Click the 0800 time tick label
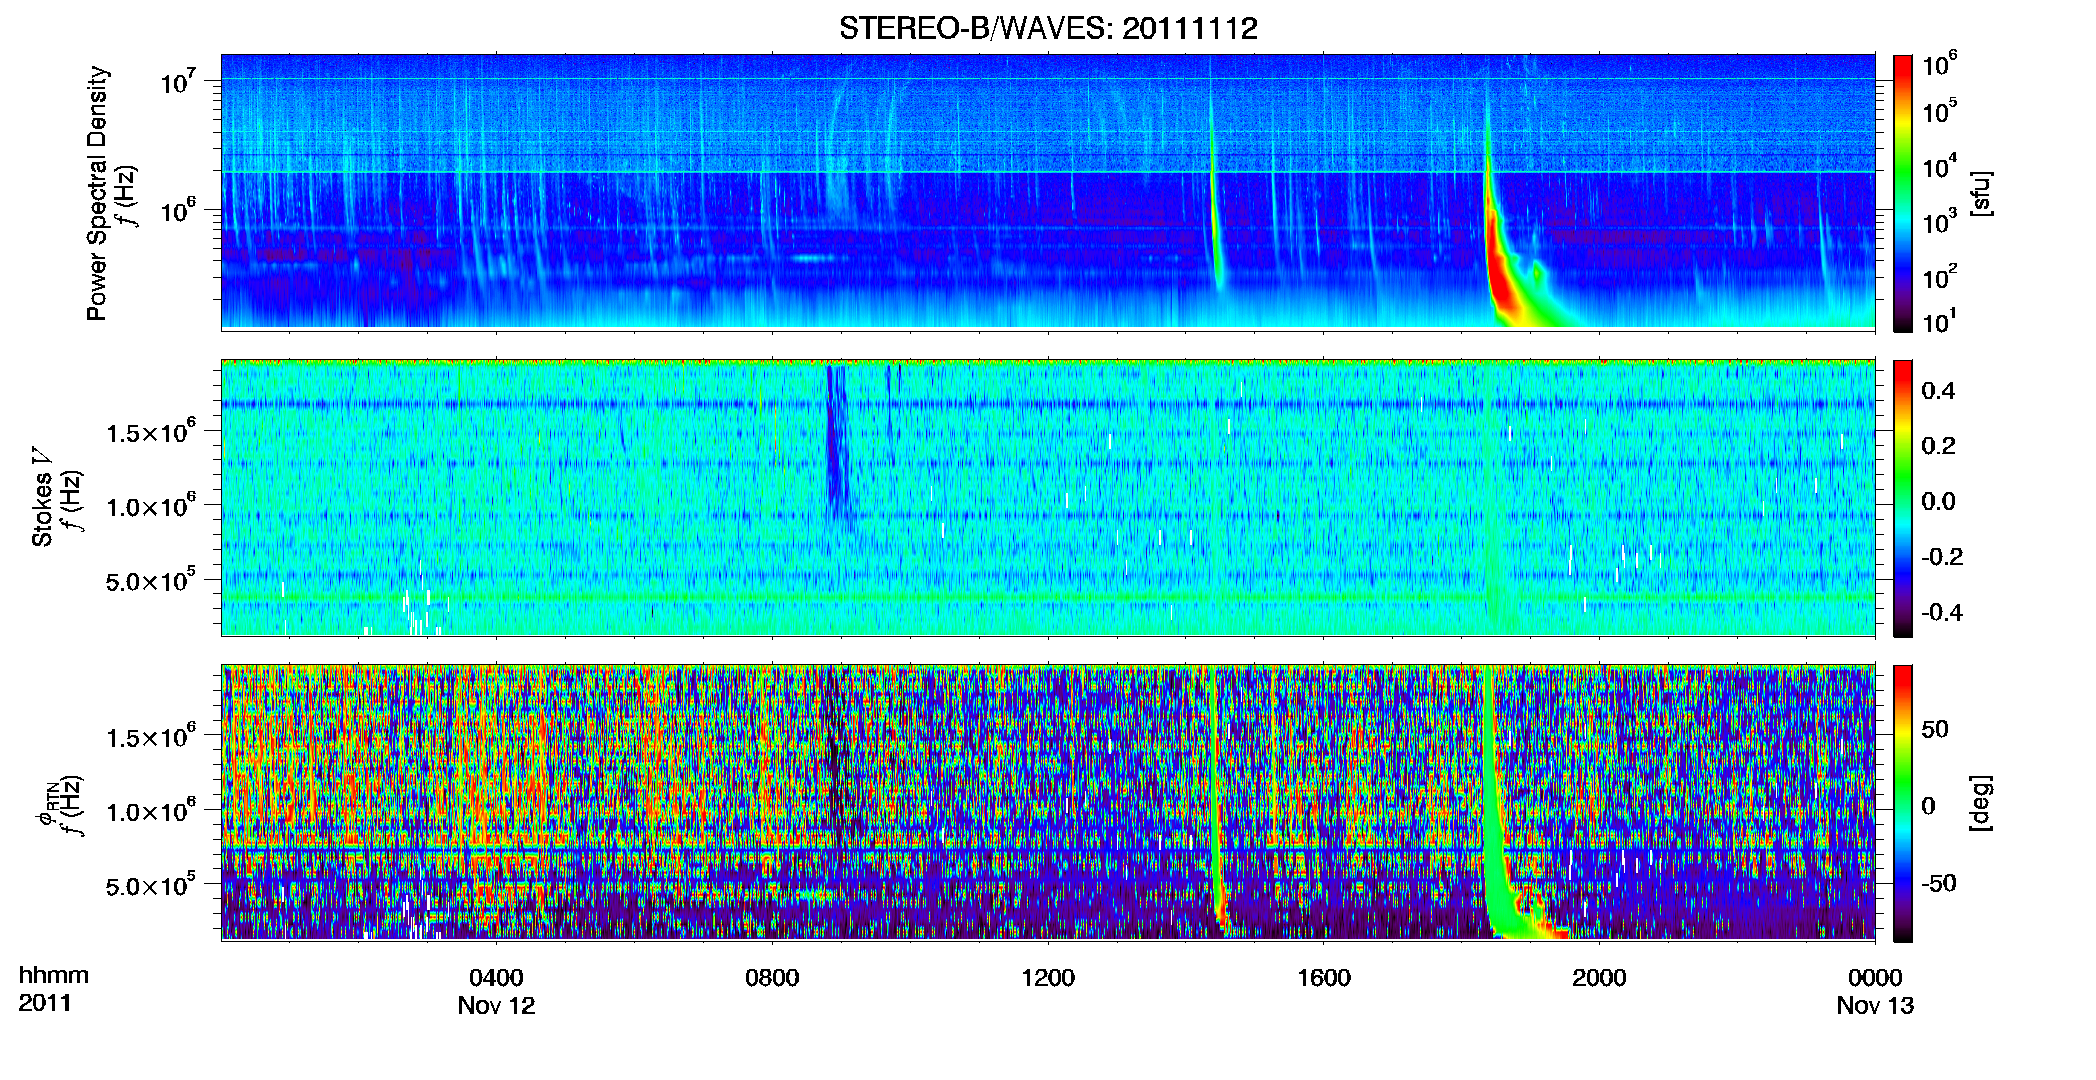 pos(772,977)
